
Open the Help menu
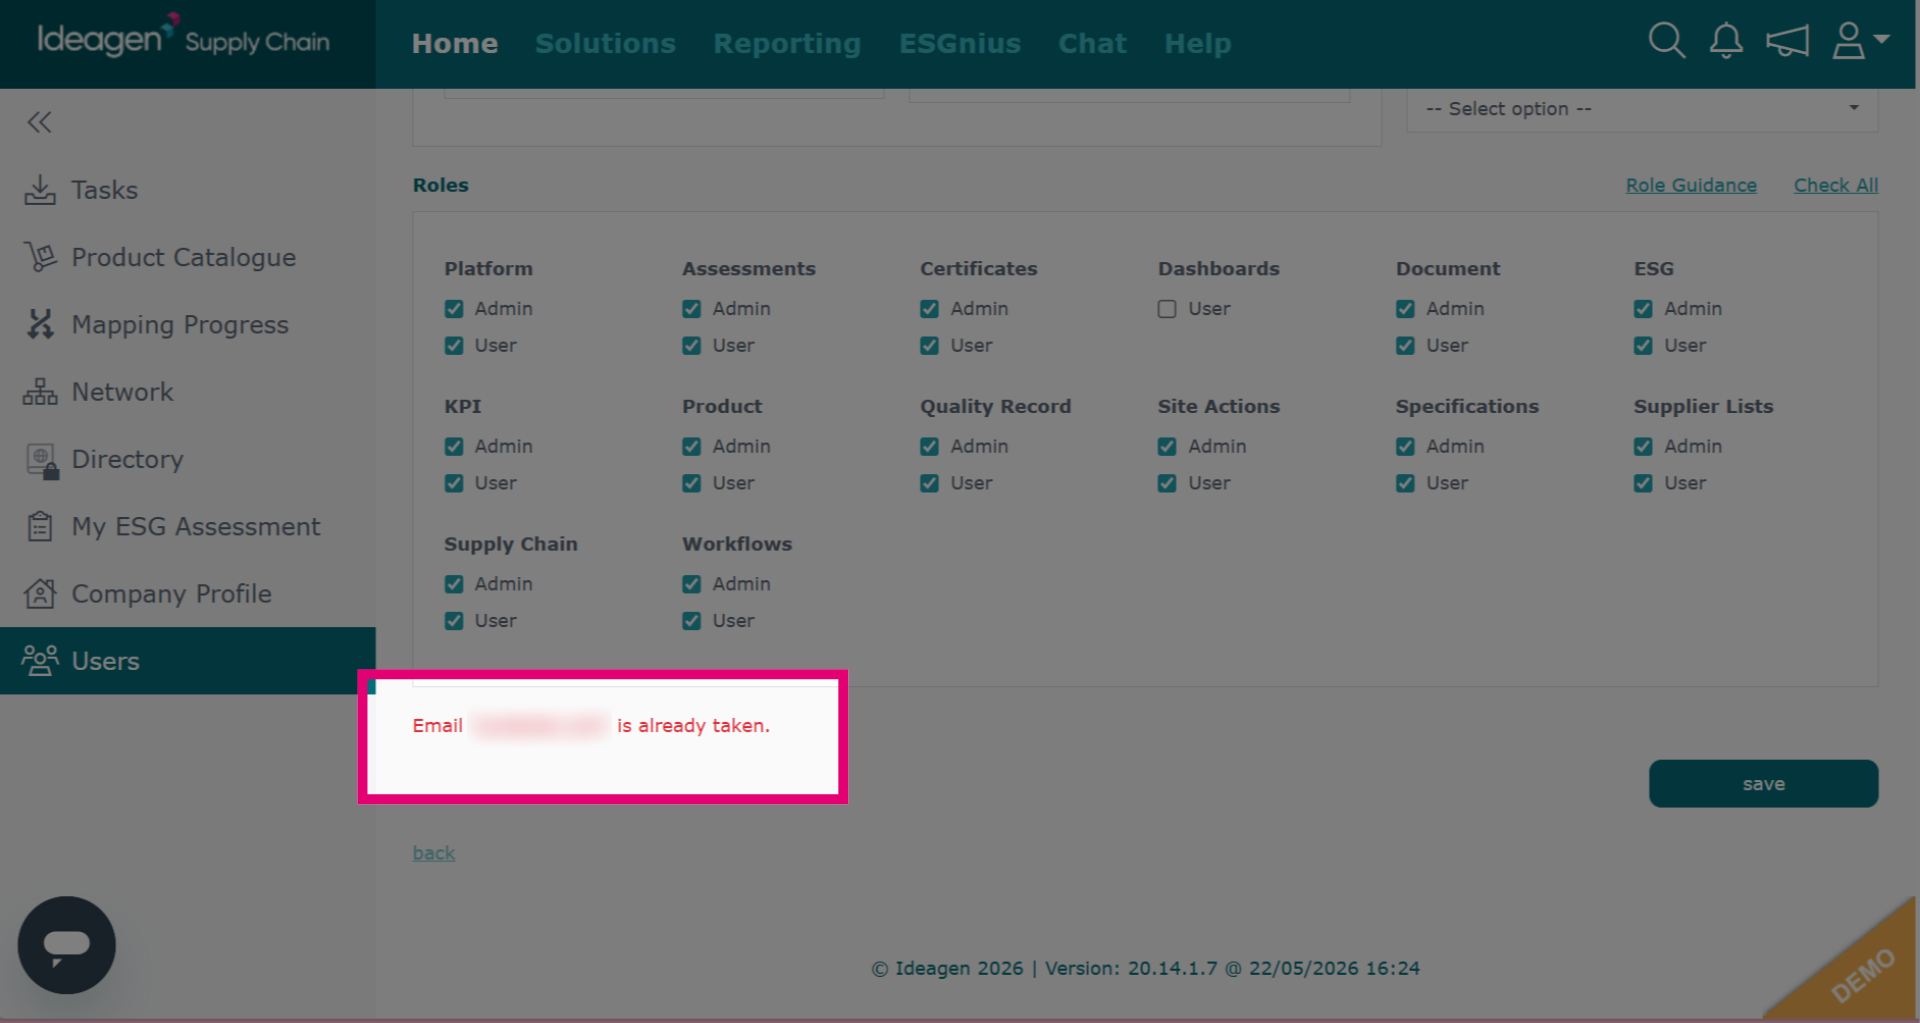[1198, 44]
